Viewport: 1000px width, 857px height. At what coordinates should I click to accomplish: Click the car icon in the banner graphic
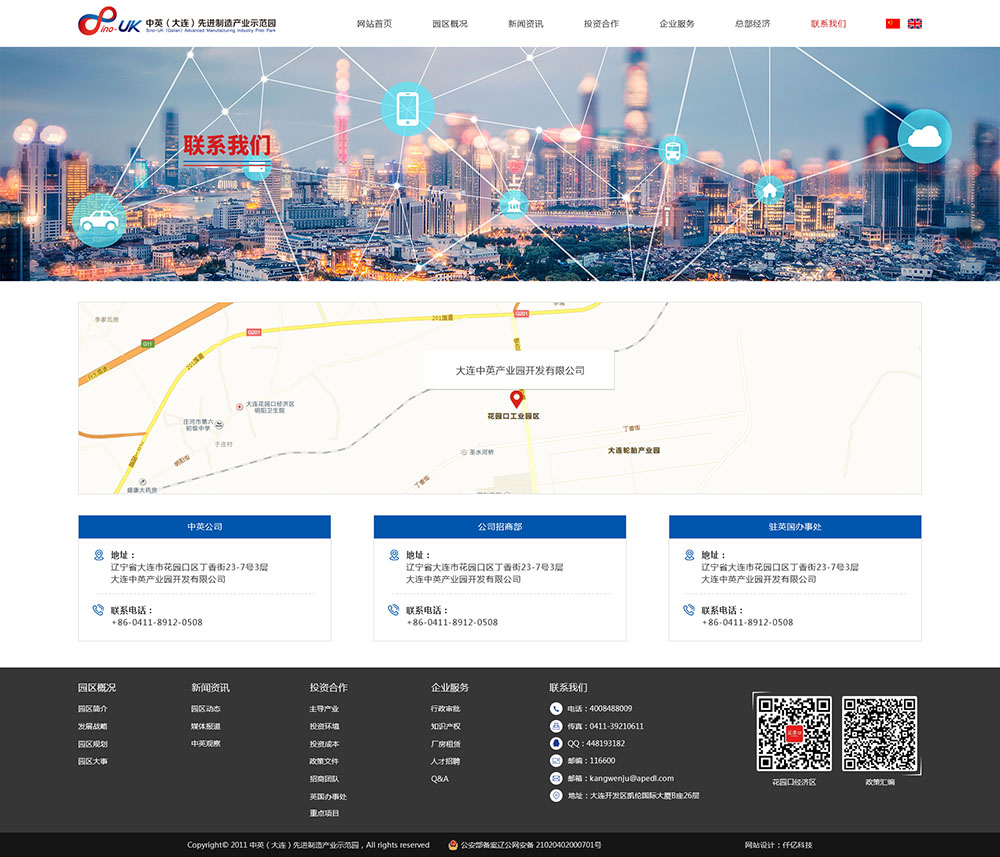point(99,222)
